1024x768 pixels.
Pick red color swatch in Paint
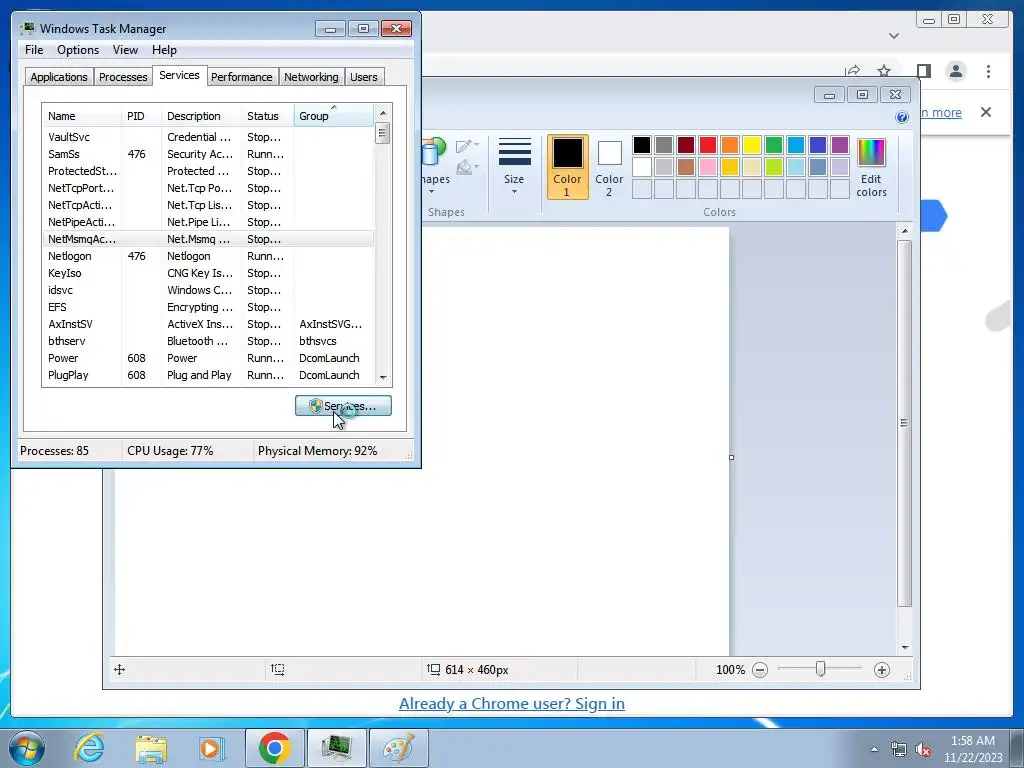[708, 145]
